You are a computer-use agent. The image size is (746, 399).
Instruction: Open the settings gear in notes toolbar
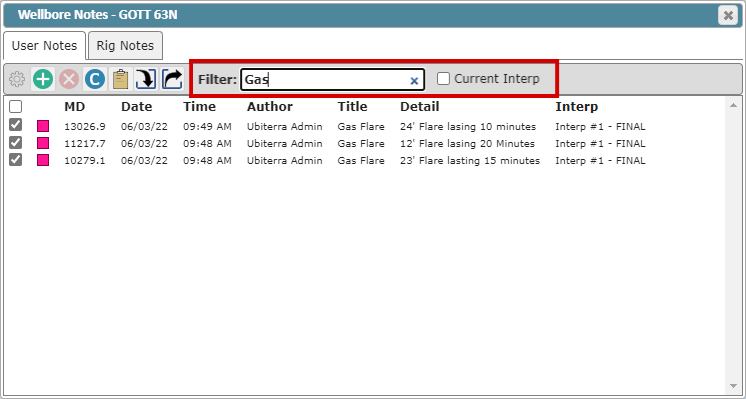click(x=17, y=79)
